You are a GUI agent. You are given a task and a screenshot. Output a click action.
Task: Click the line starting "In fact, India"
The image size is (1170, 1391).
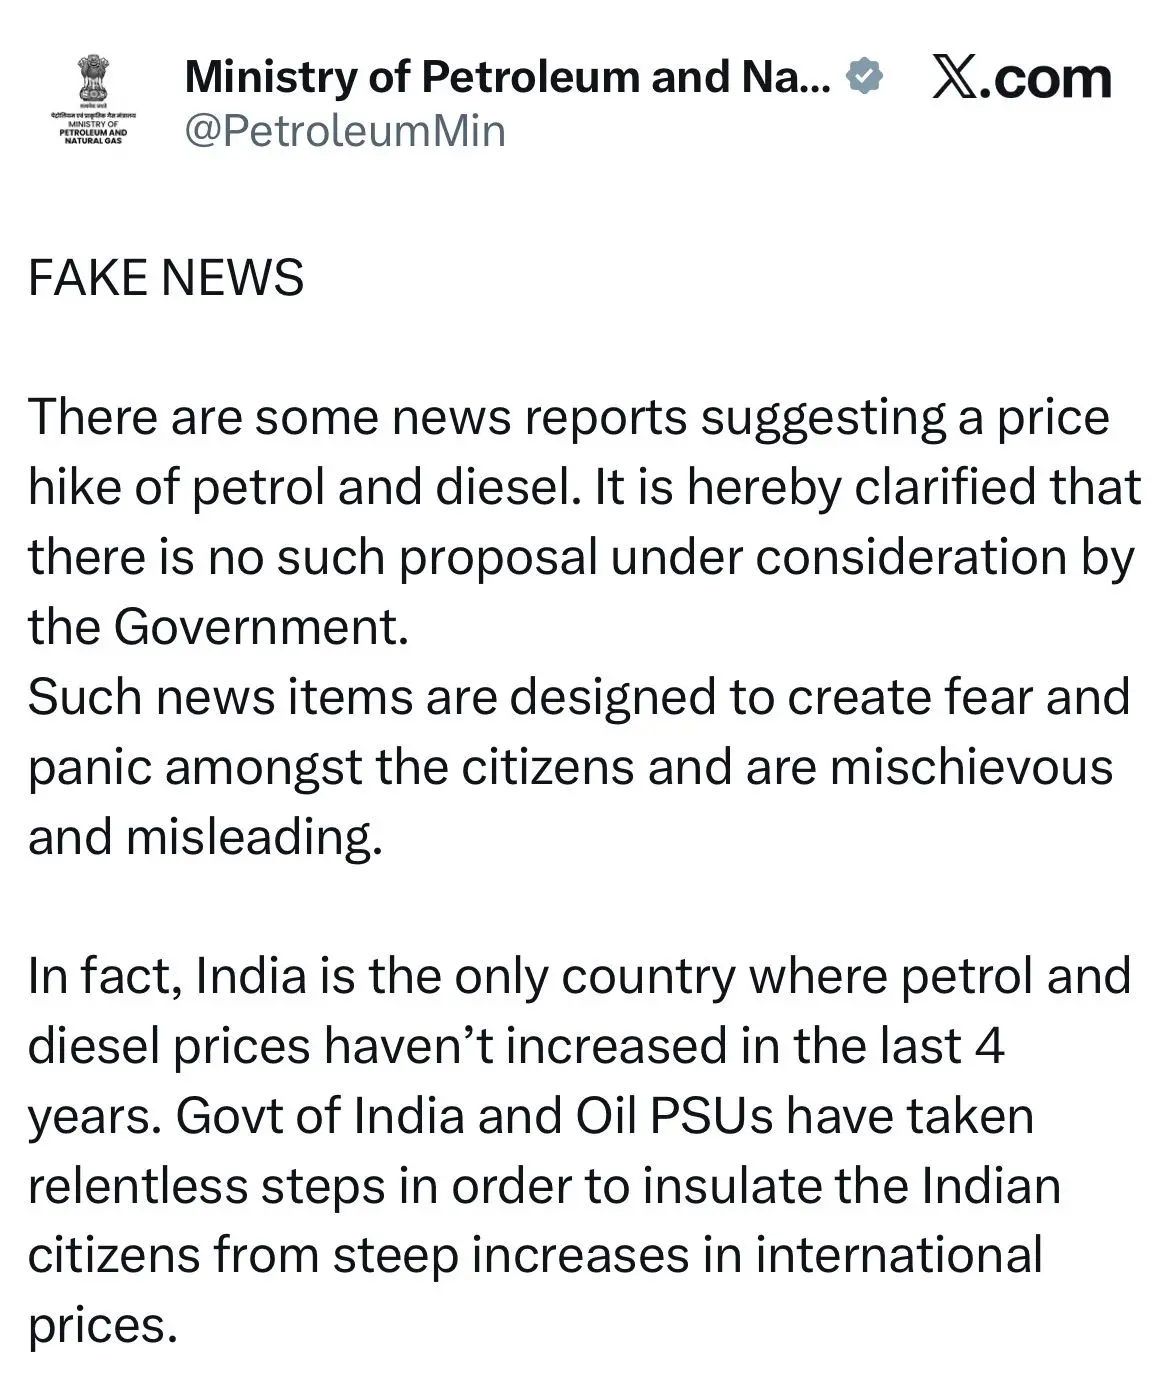tap(578, 977)
